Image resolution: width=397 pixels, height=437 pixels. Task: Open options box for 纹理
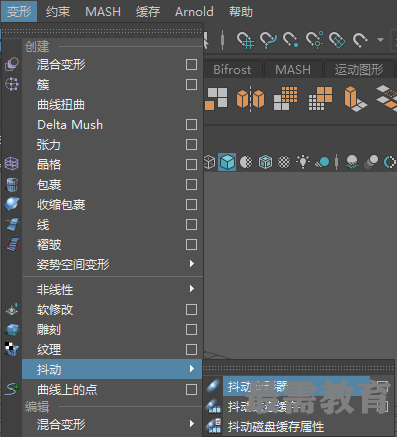191,350
